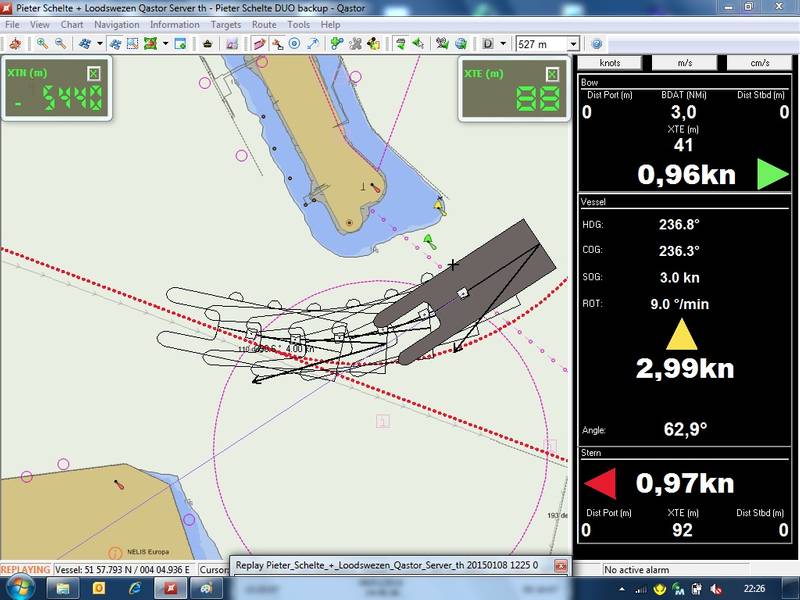The height and width of the screenshot is (600, 800).
Task: Close the Replay Pieter_Schelte popup bar
Action: (x=560, y=566)
